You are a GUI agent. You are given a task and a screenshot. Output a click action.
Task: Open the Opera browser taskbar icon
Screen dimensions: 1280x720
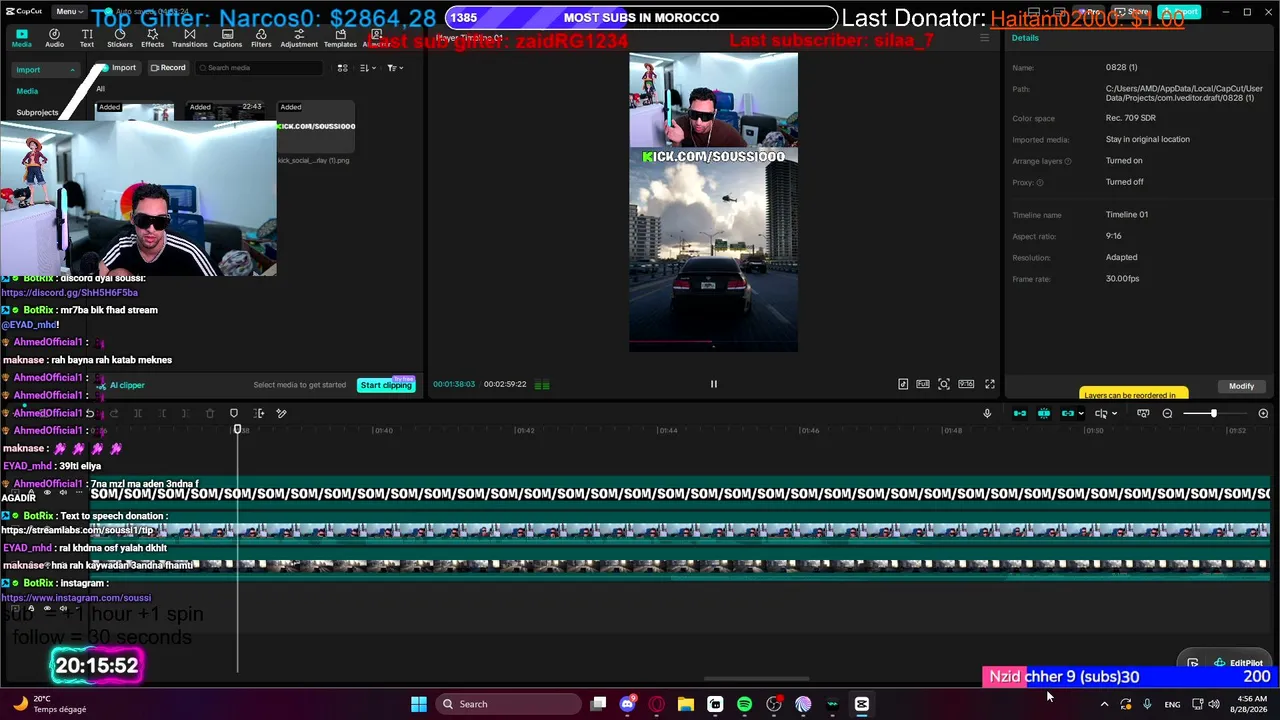tap(657, 704)
